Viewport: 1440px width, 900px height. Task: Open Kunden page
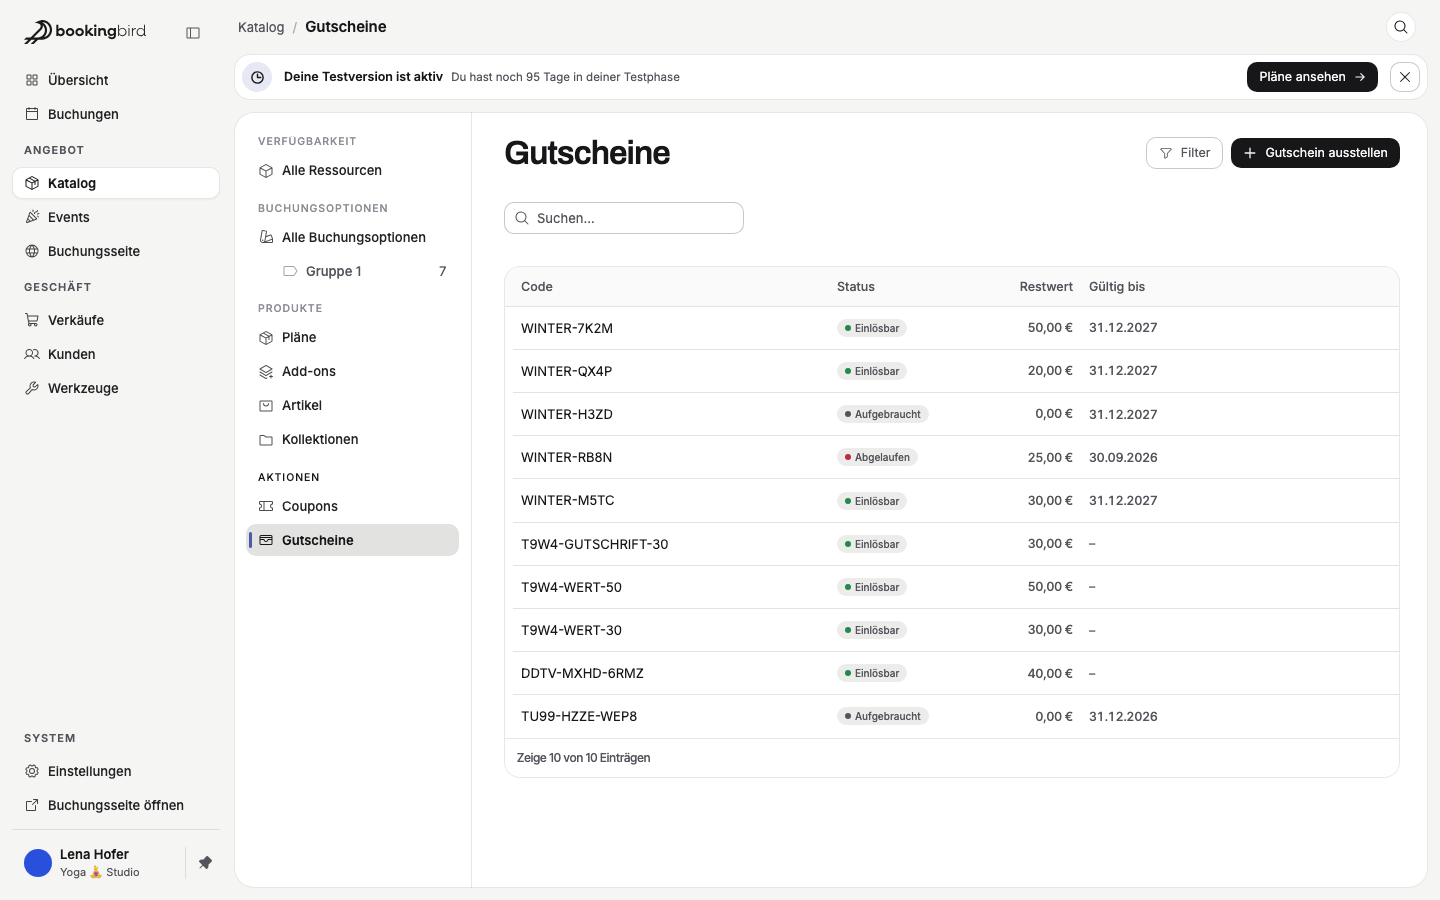point(116,354)
